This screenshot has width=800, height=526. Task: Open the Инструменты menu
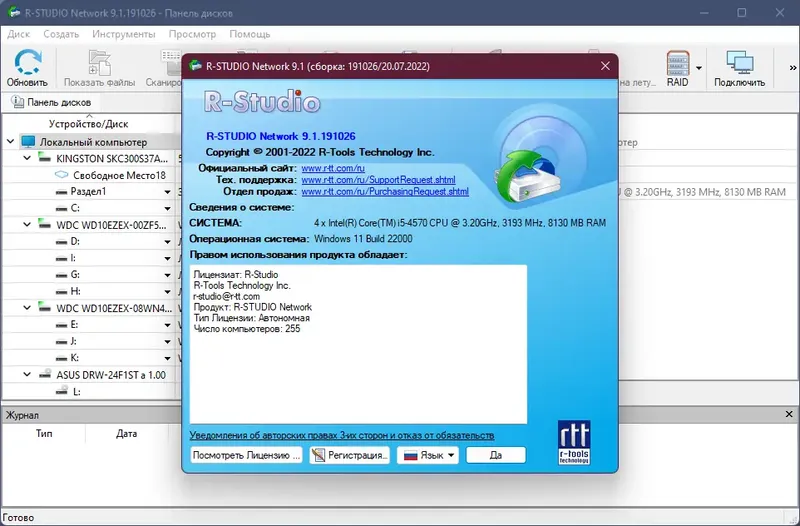click(x=124, y=34)
